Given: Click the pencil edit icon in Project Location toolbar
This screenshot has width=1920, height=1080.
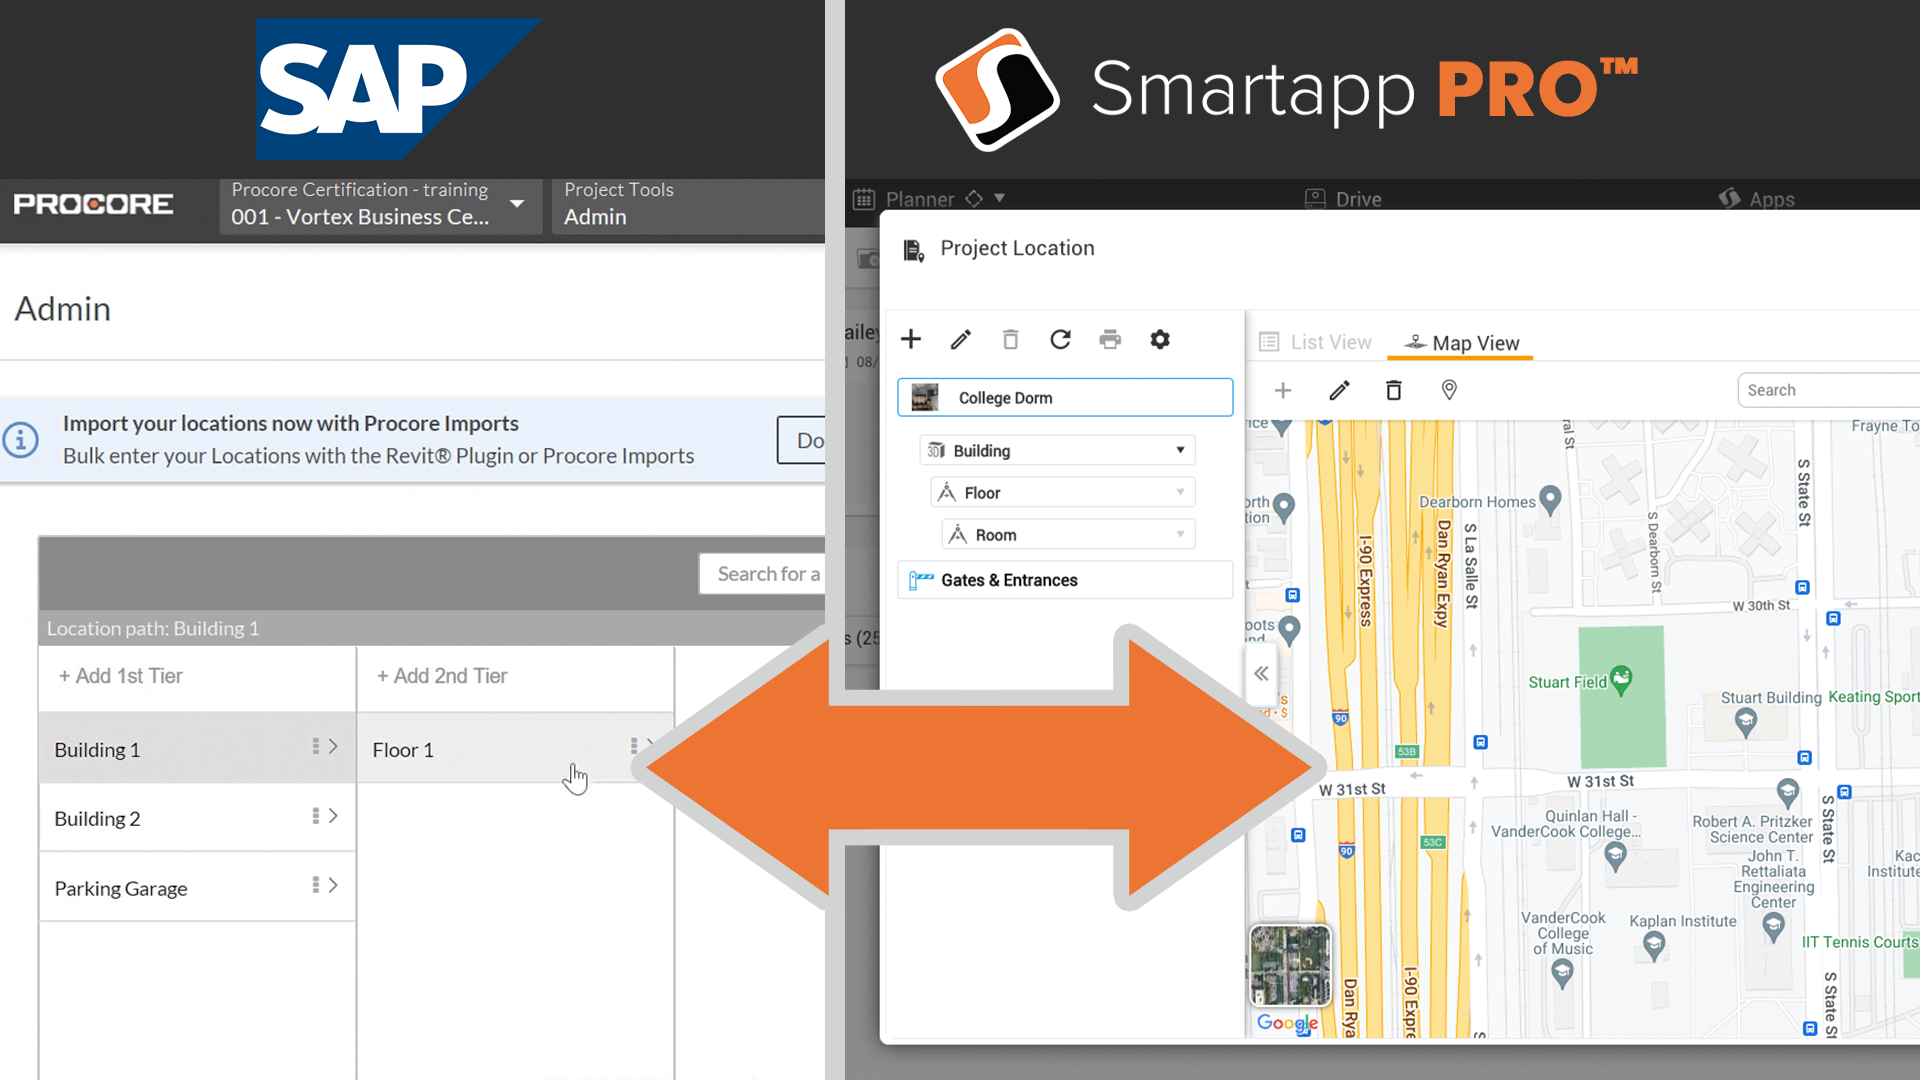Looking at the screenshot, I should click(960, 339).
